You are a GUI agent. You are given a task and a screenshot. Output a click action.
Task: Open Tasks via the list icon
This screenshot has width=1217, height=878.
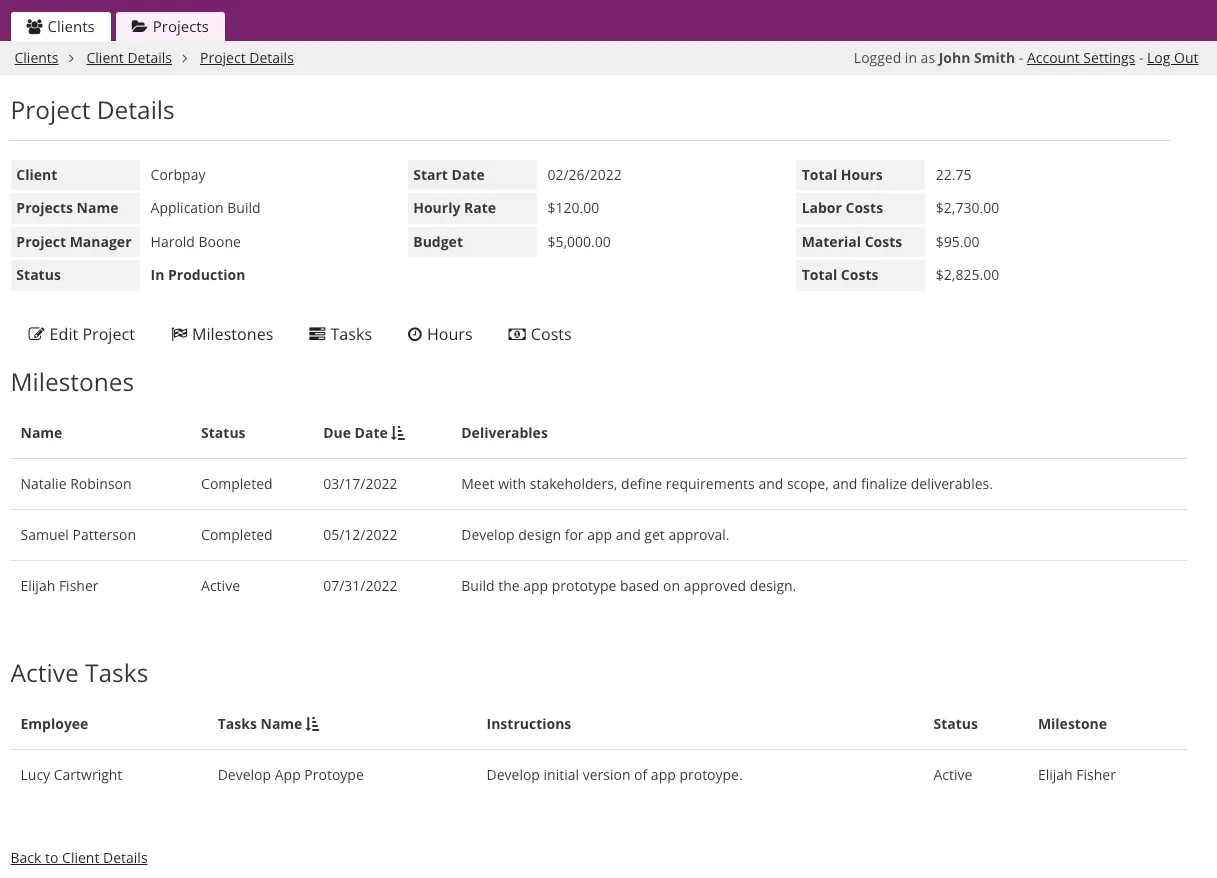[317, 334]
